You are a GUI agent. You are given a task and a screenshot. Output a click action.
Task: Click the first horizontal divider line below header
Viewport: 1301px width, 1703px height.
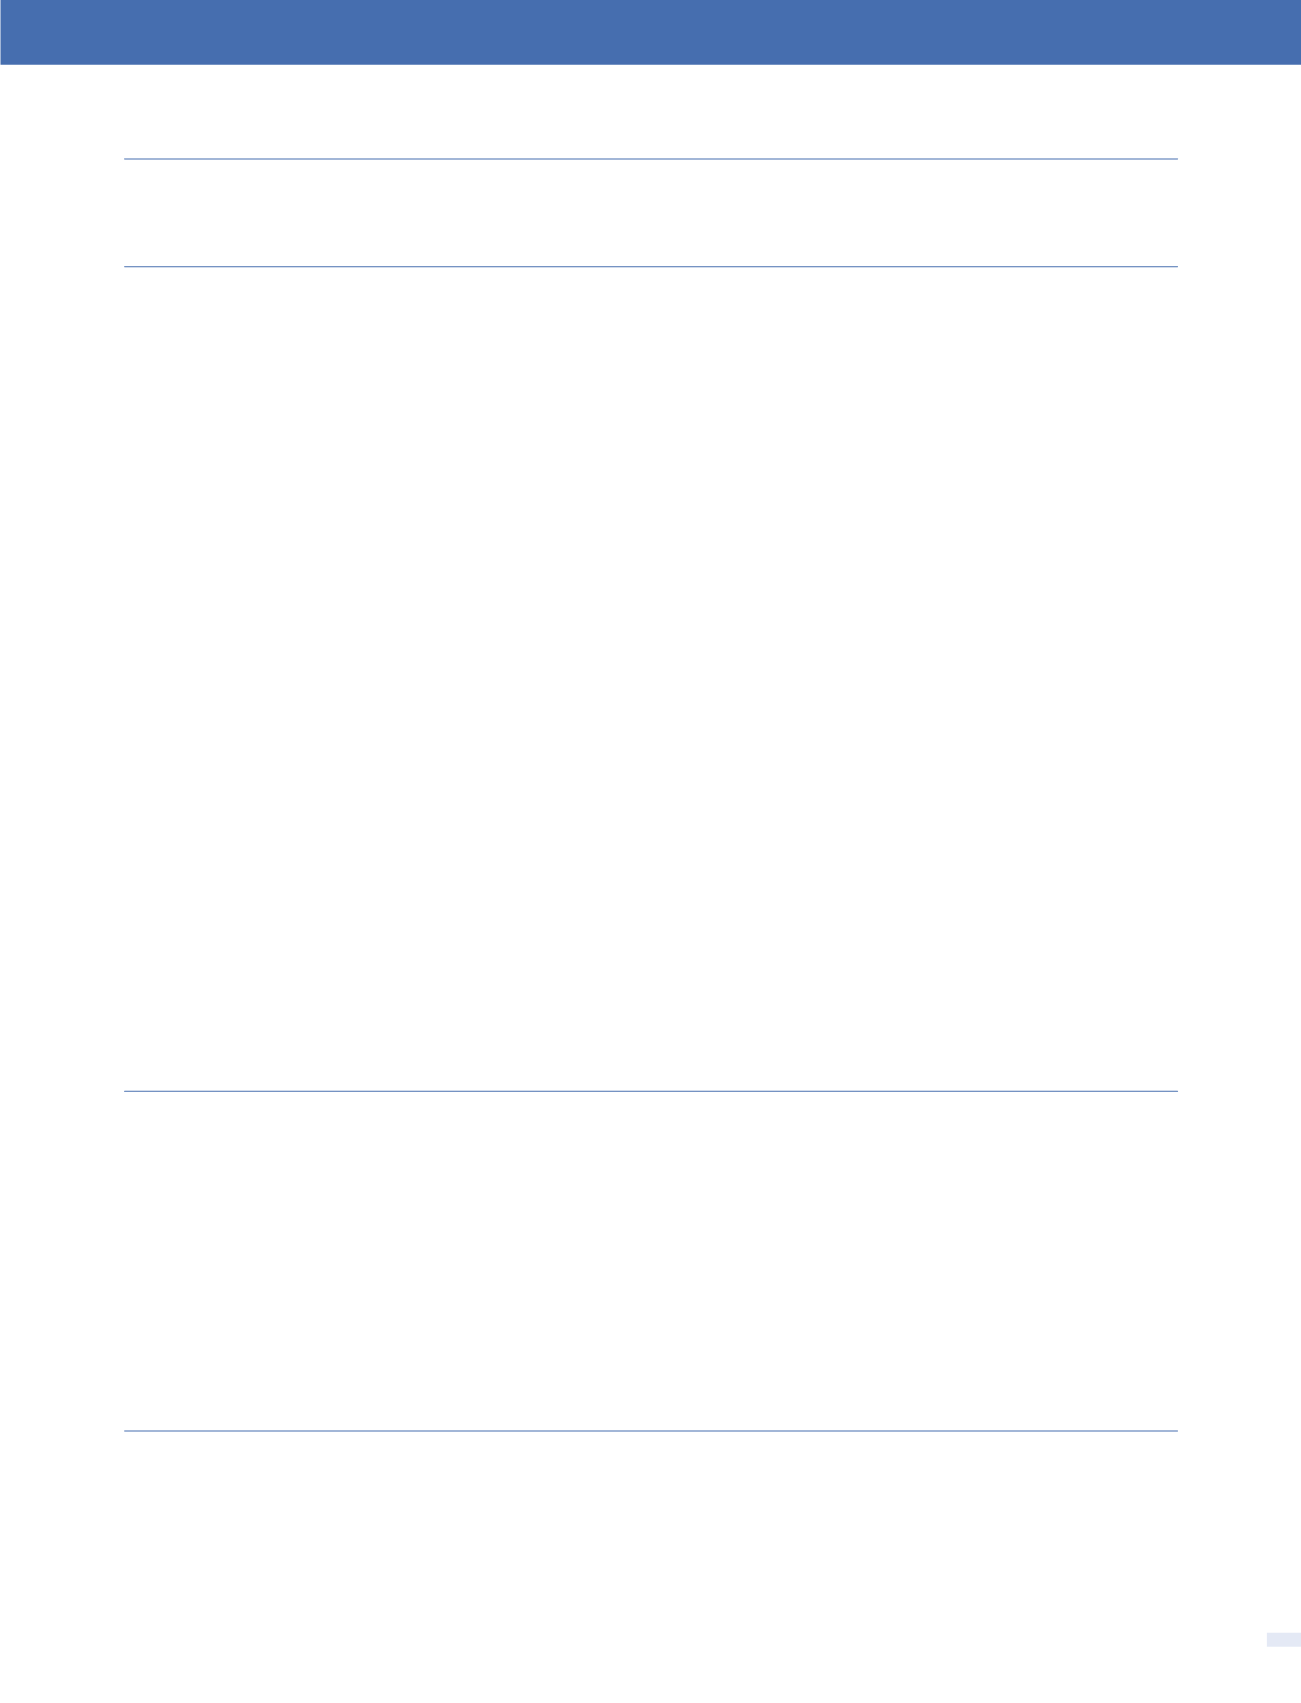point(650,159)
